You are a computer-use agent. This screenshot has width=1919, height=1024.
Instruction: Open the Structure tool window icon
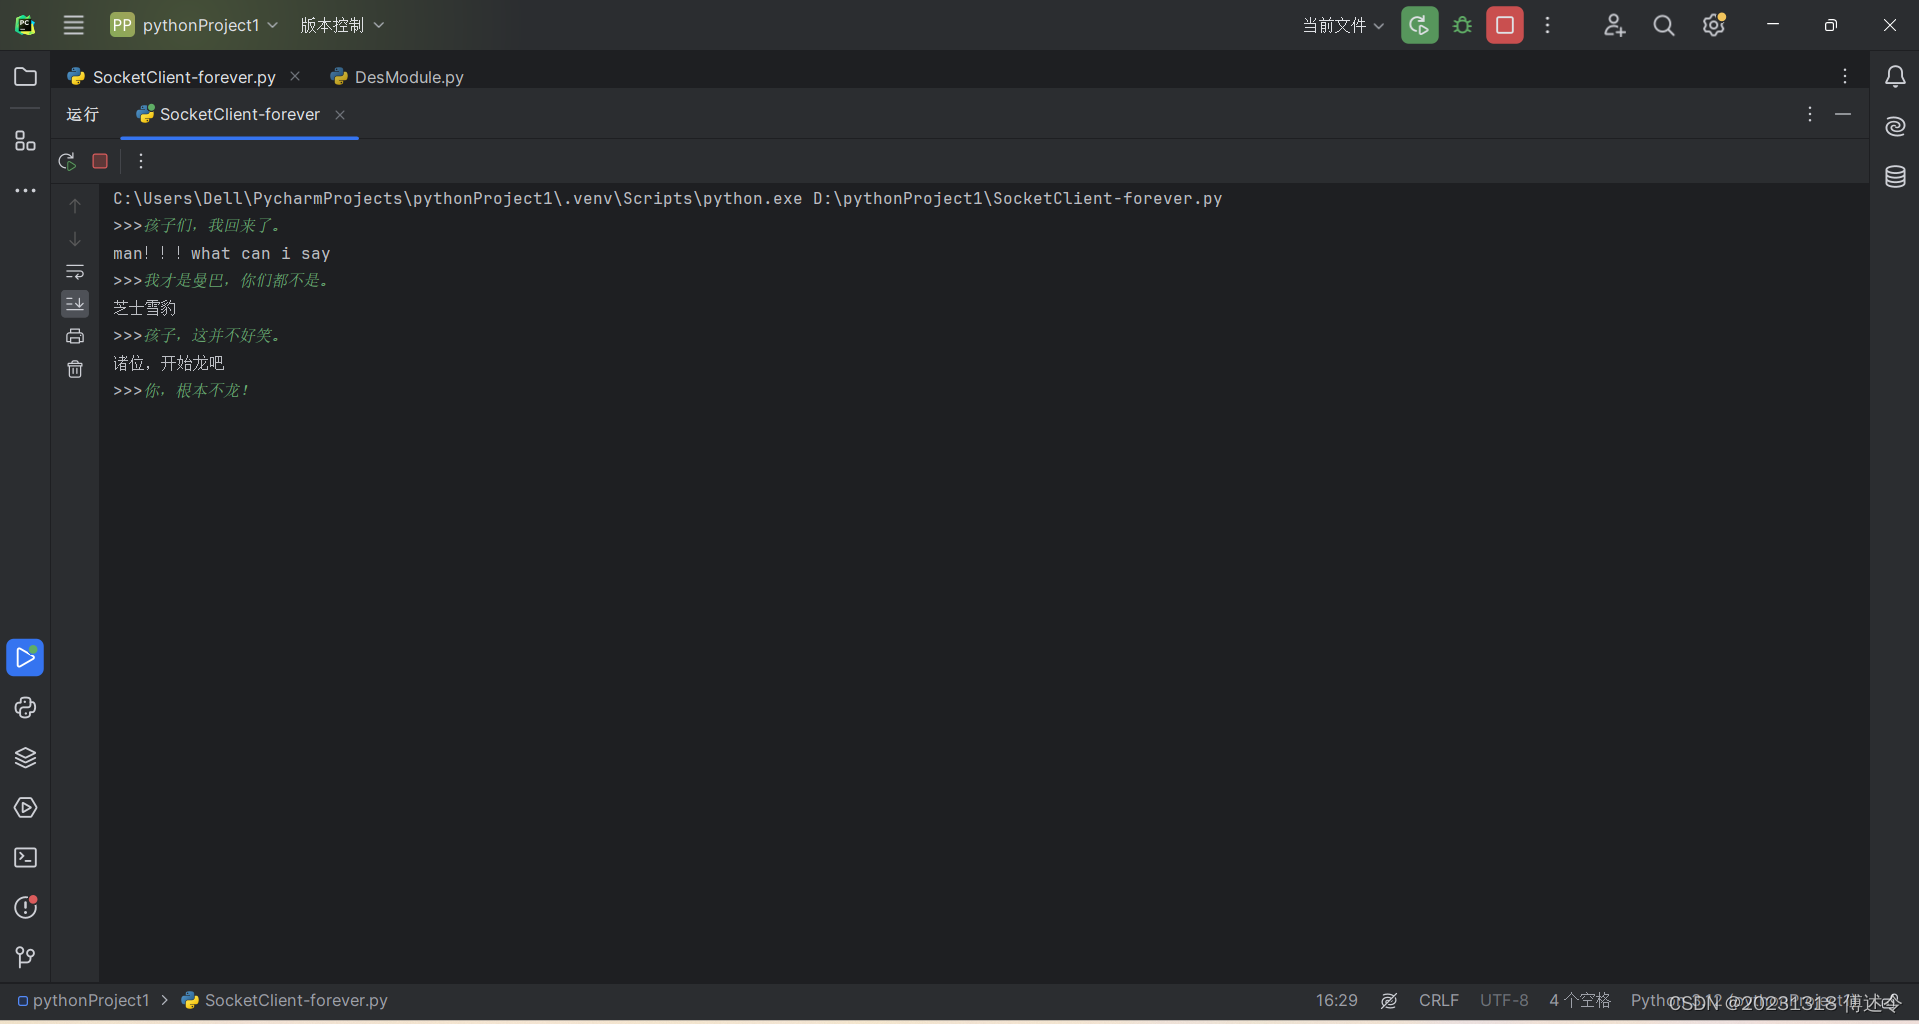[x=25, y=141]
